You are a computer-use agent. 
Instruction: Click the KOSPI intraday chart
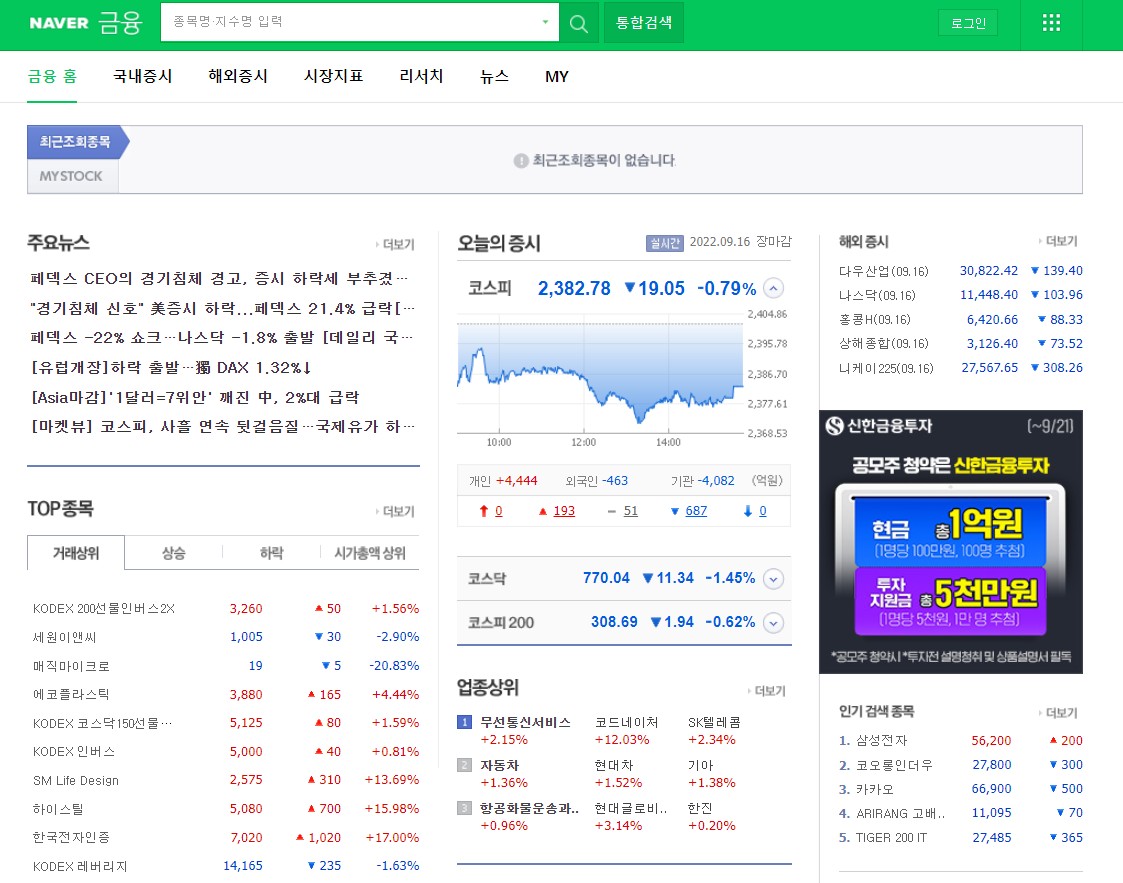pyautogui.click(x=600, y=376)
